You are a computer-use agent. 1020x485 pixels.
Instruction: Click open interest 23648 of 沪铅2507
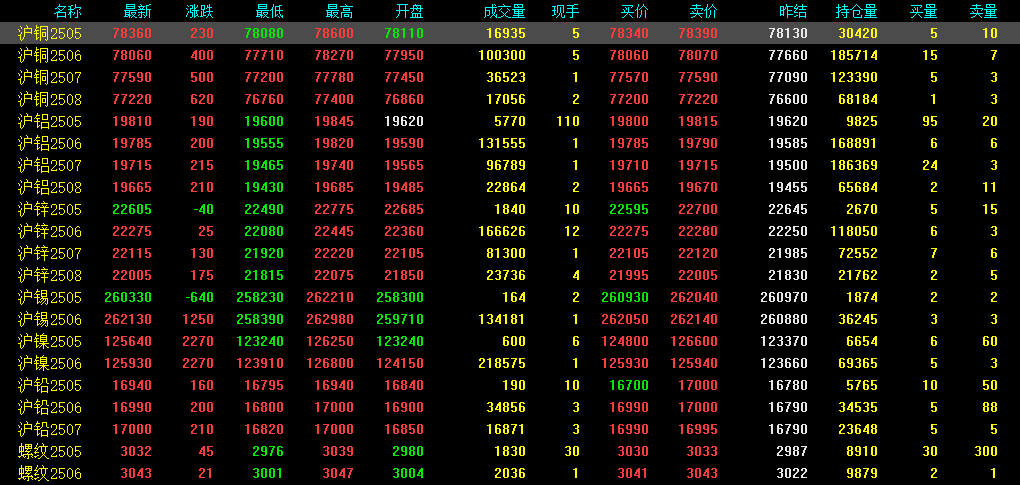858,429
